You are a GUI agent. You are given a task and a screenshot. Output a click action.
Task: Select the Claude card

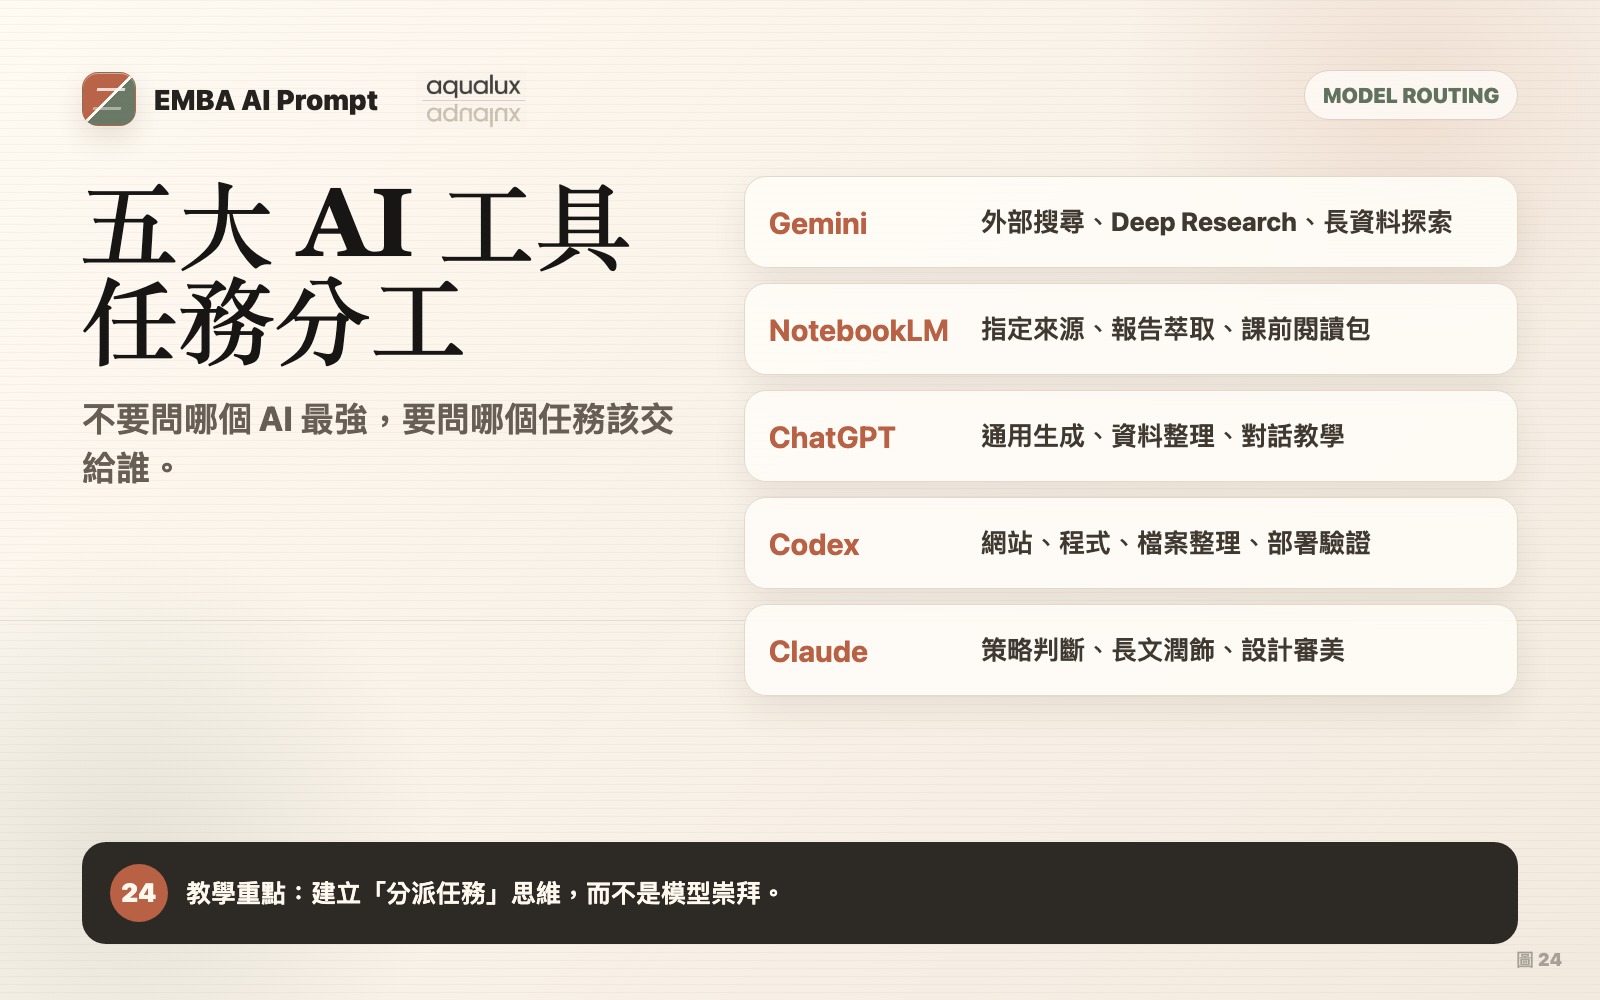click(x=1130, y=650)
